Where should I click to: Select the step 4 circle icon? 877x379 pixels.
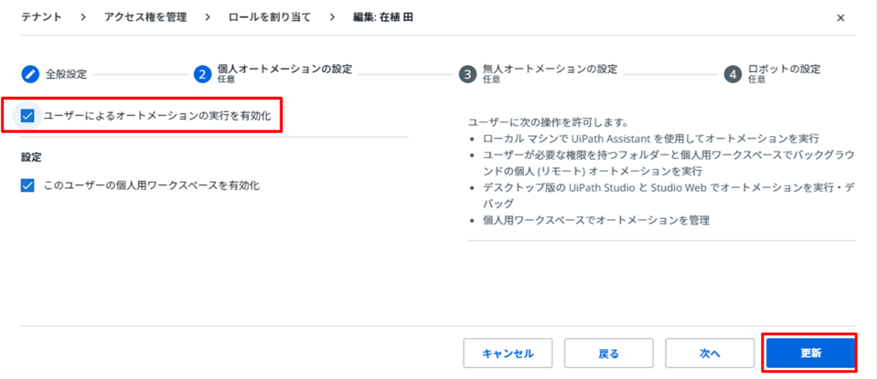(732, 74)
